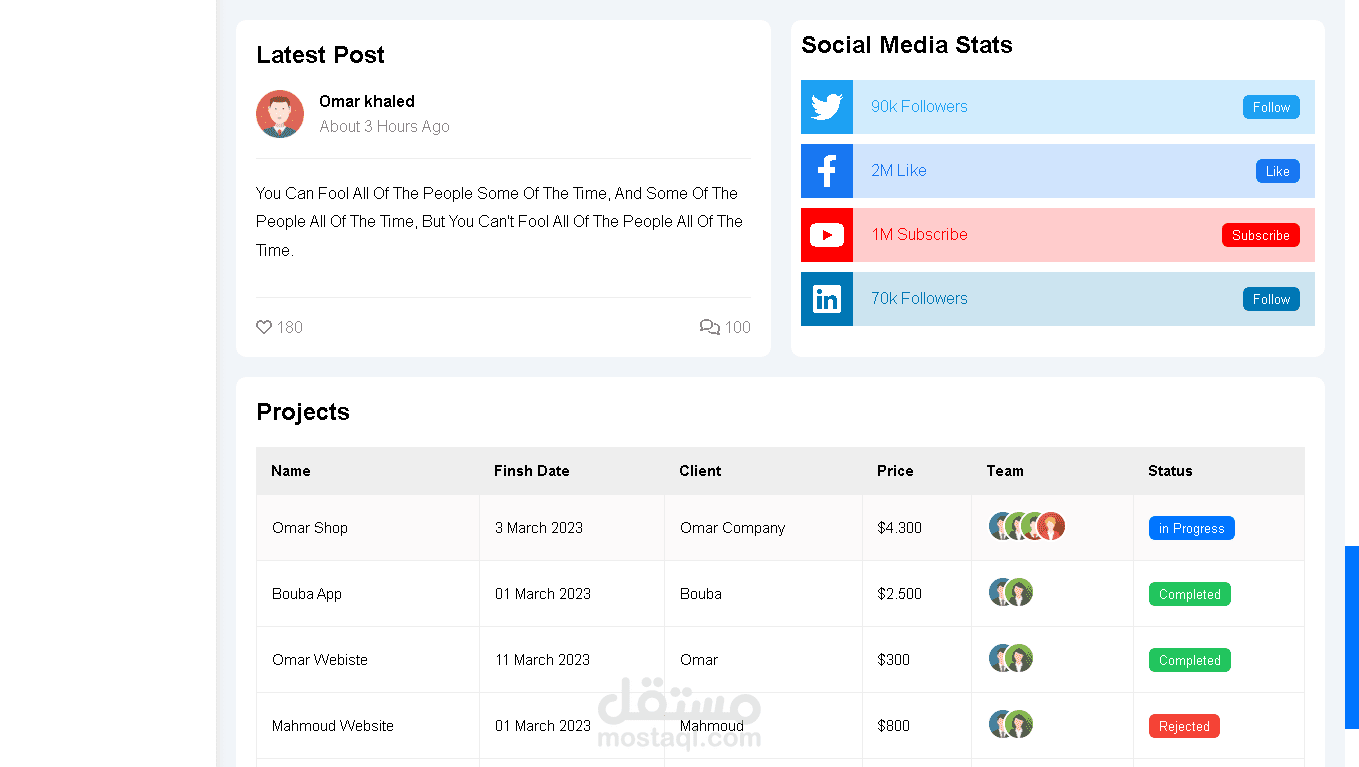Click team avatars in Bouba App row
Image resolution: width=1359 pixels, height=767 pixels.
click(1011, 592)
